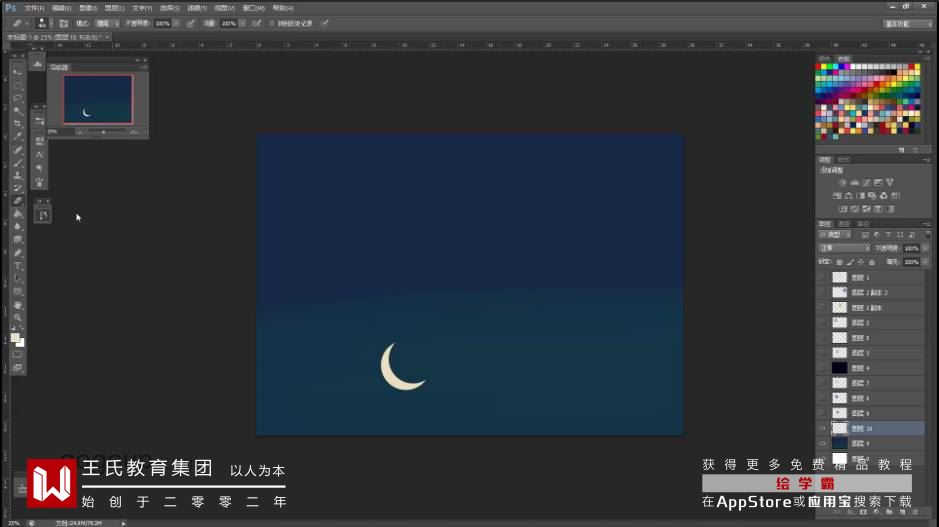Show visibility of layer 图层 2 副本 2
Image resolution: width=939 pixels, height=527 pixels.
click(822, 292)
